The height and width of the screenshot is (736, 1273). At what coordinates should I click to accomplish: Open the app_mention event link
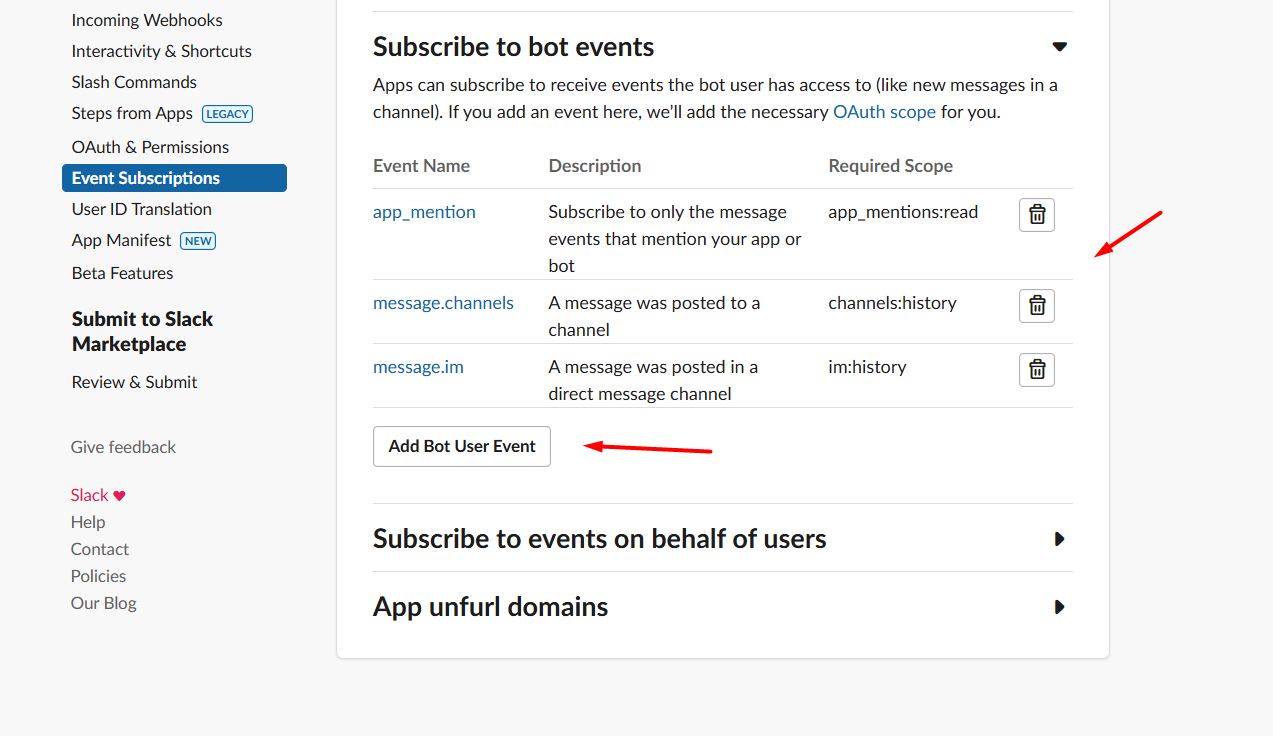(x=424, y=212)
